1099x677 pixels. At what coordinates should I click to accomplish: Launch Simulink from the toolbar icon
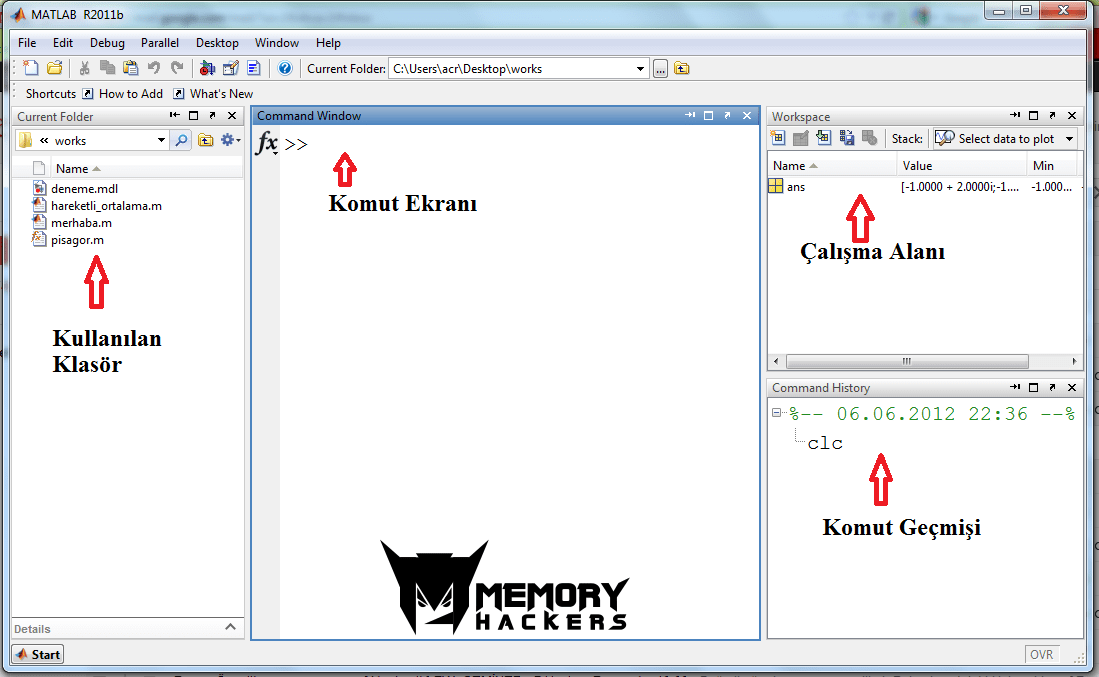coord(207,68)
